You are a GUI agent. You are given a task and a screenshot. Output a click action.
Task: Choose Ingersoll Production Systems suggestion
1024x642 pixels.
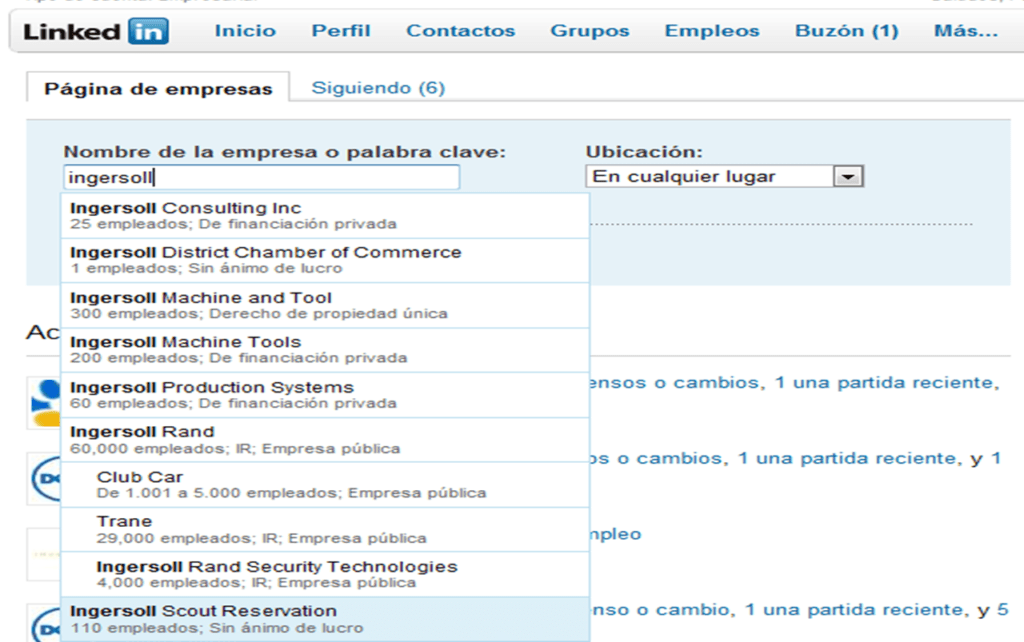click(x=325, y=395)
